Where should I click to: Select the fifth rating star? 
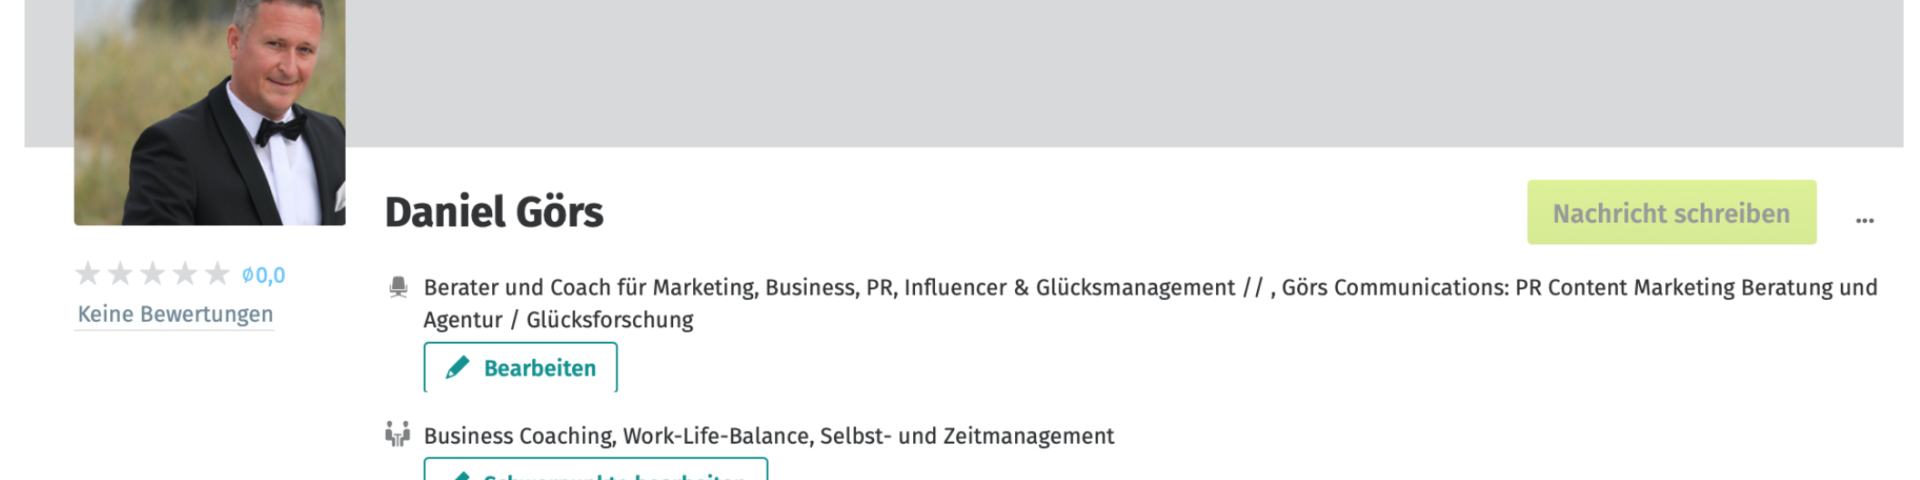click(x=217, y=273)
